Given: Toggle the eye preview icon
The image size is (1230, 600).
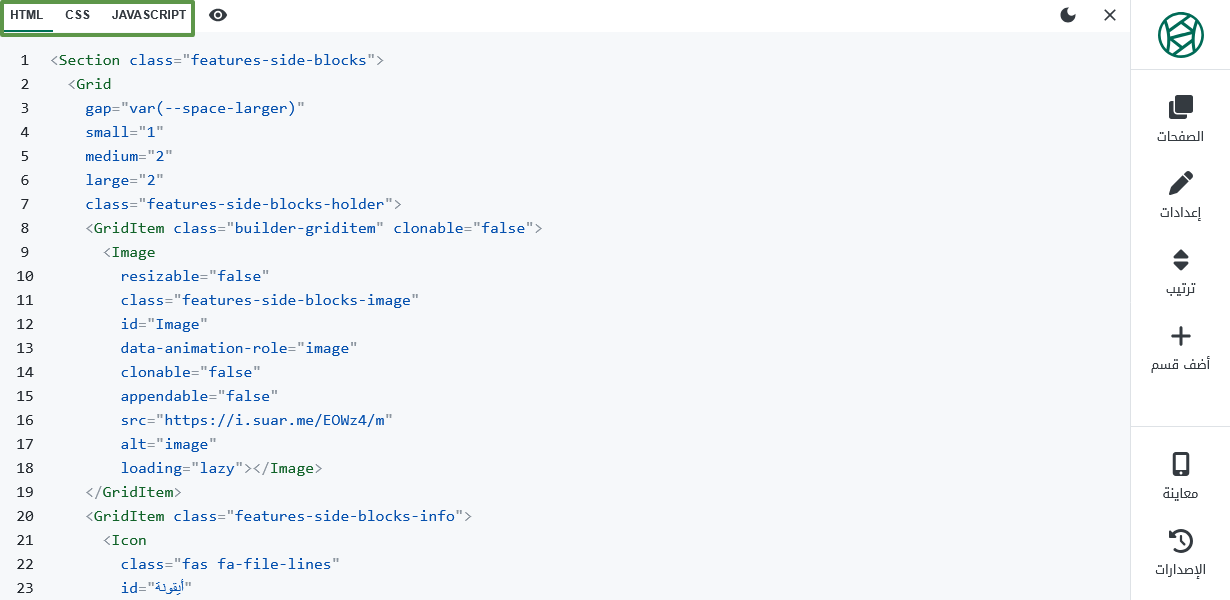Looking at the screenshot, I should (x=218, y=15).
